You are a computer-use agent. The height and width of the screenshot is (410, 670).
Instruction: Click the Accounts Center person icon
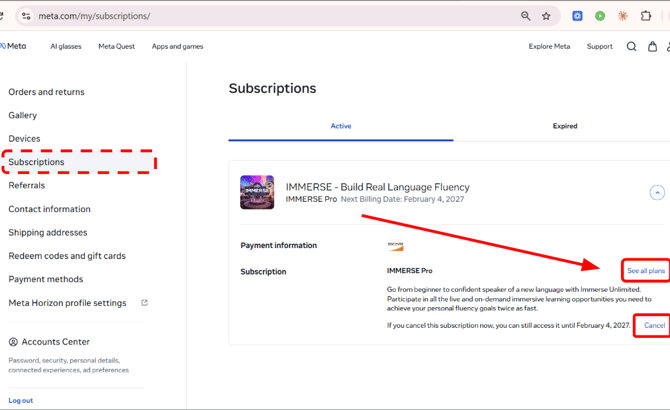point(13,342)
